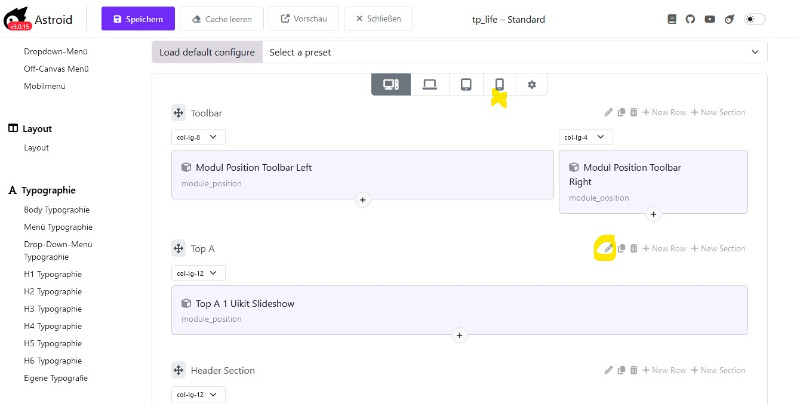This screenshot has width=799, height=405.
Task: Add New Section after Toolbar
Action: tap(718, 112)
